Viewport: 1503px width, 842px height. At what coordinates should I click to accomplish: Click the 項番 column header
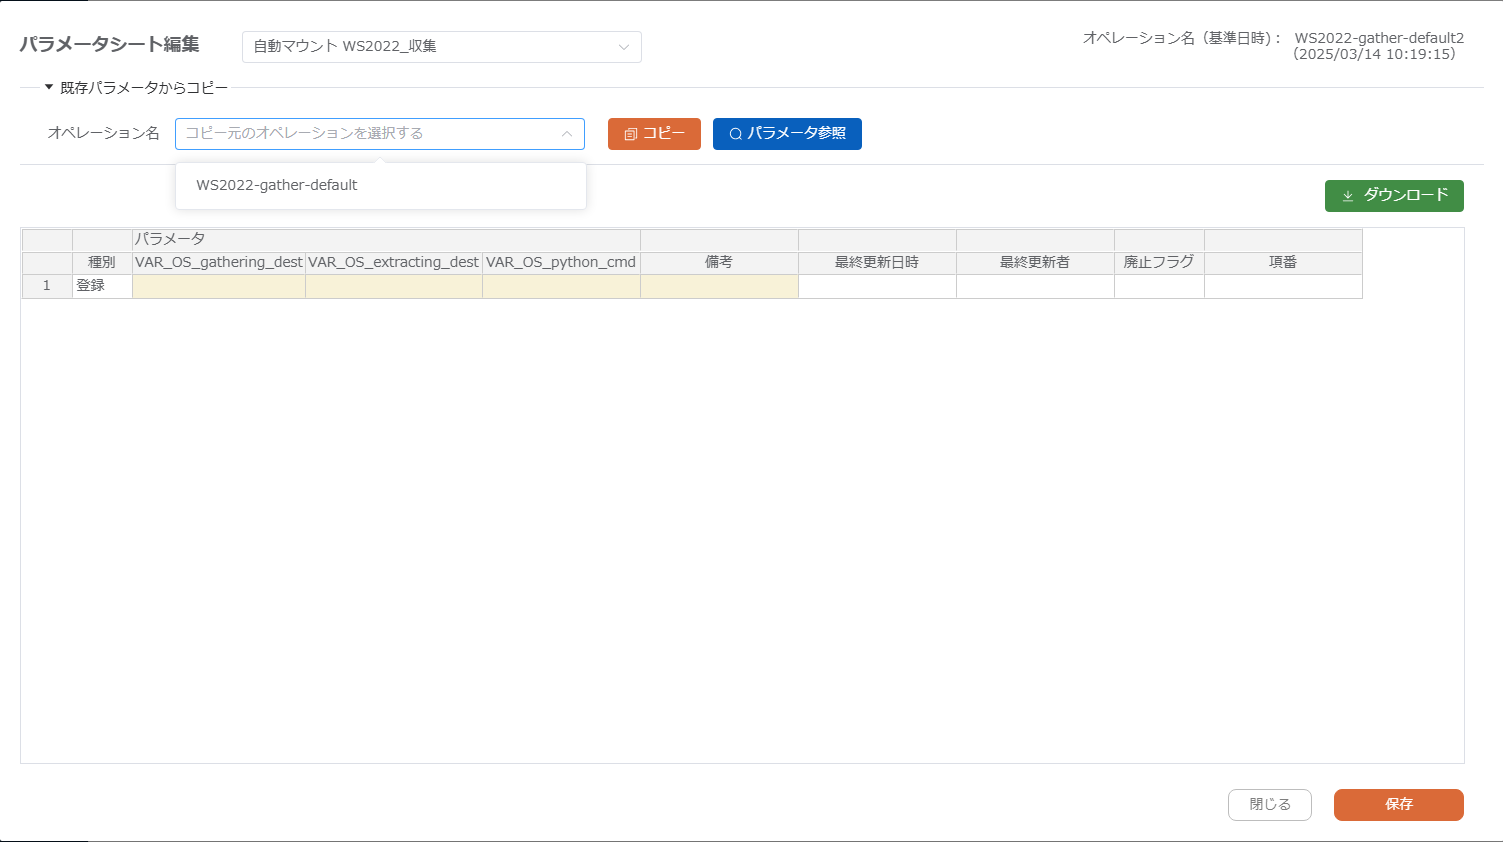1283,262
